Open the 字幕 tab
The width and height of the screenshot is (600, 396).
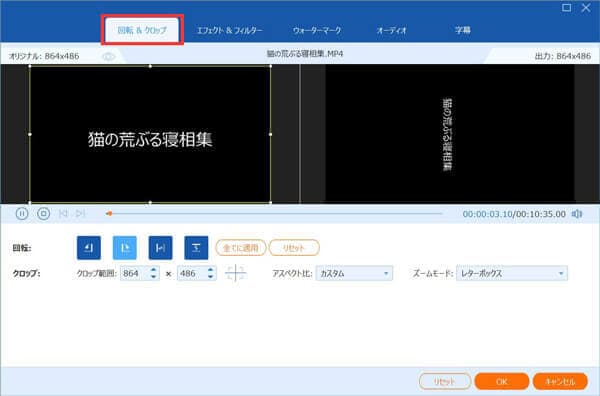463,30
